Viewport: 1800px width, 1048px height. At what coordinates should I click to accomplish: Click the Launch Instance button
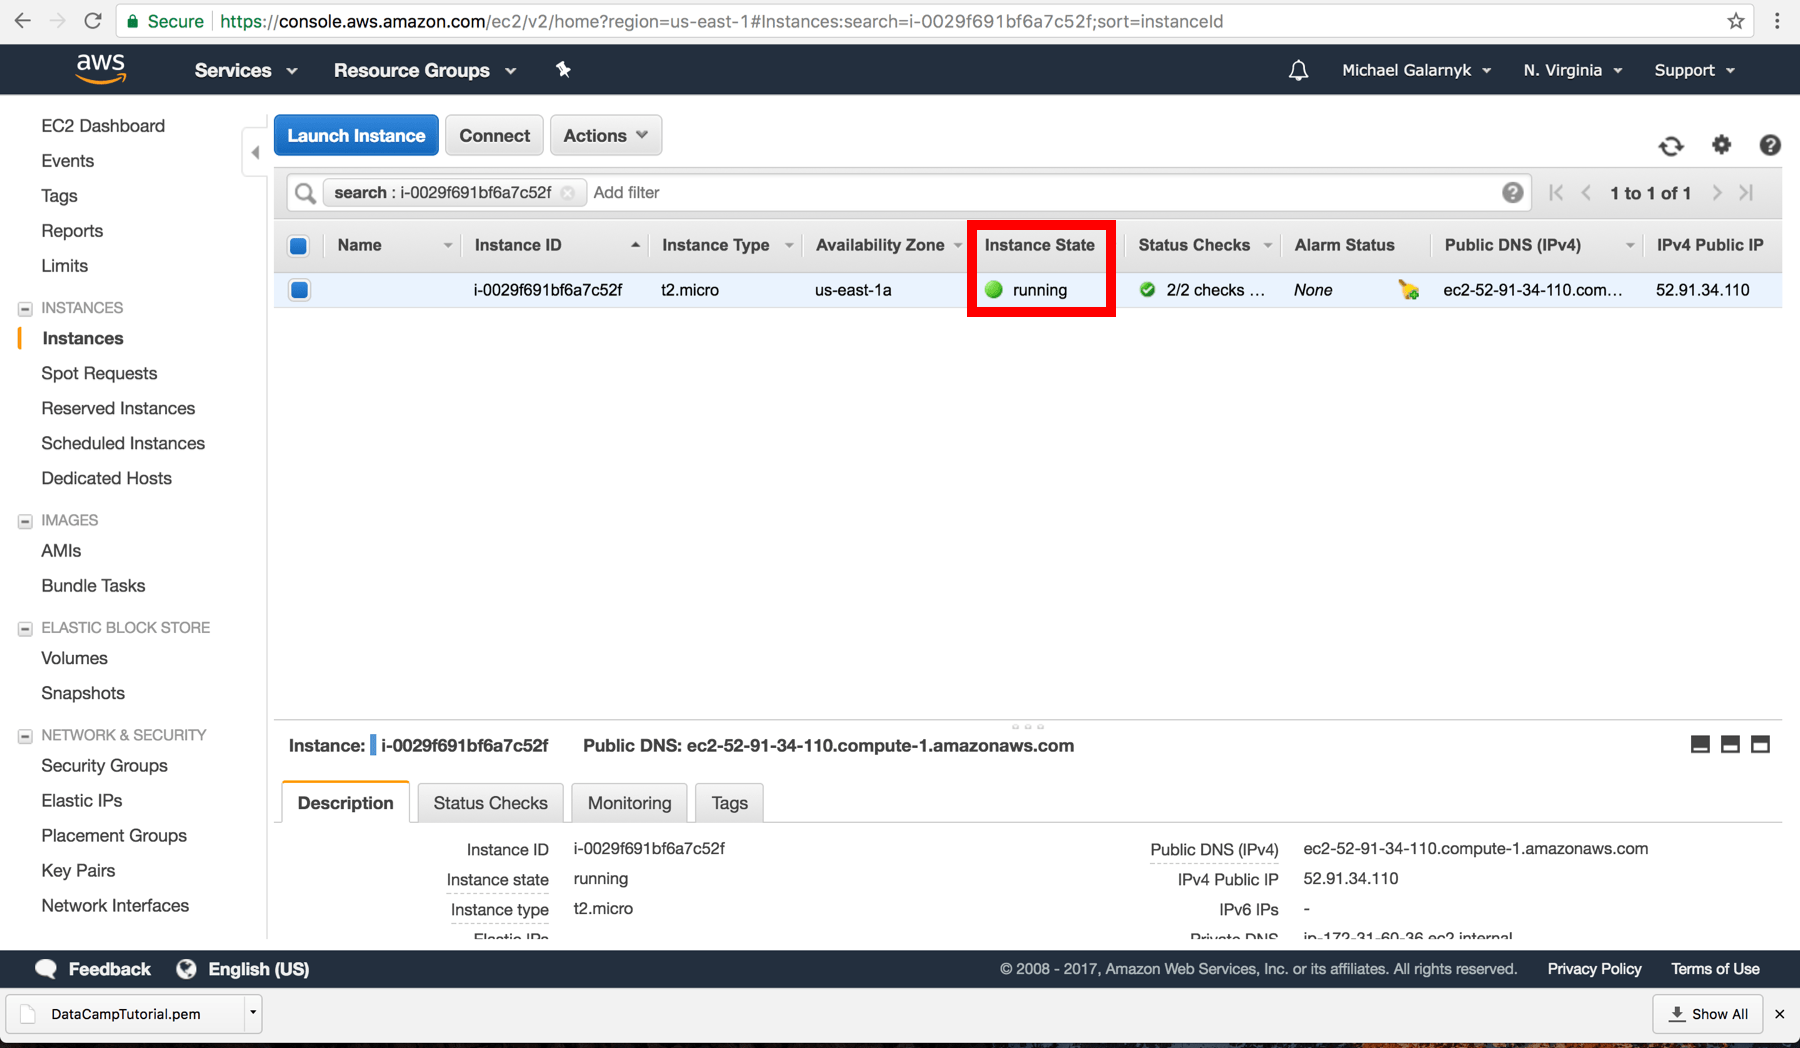coord(355,135)
